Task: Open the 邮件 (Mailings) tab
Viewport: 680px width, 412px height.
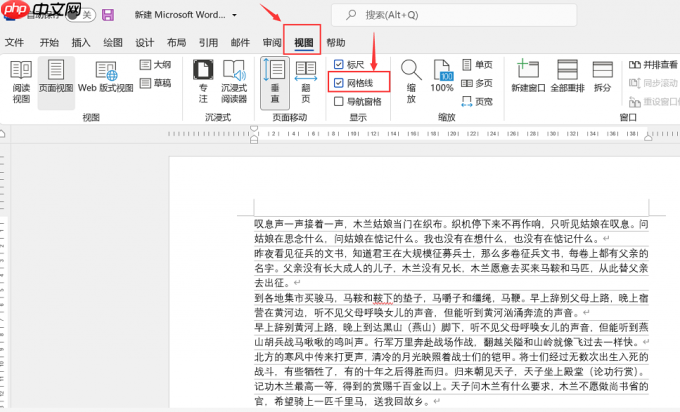Action: pyautogui.click(x=240, y=43)
